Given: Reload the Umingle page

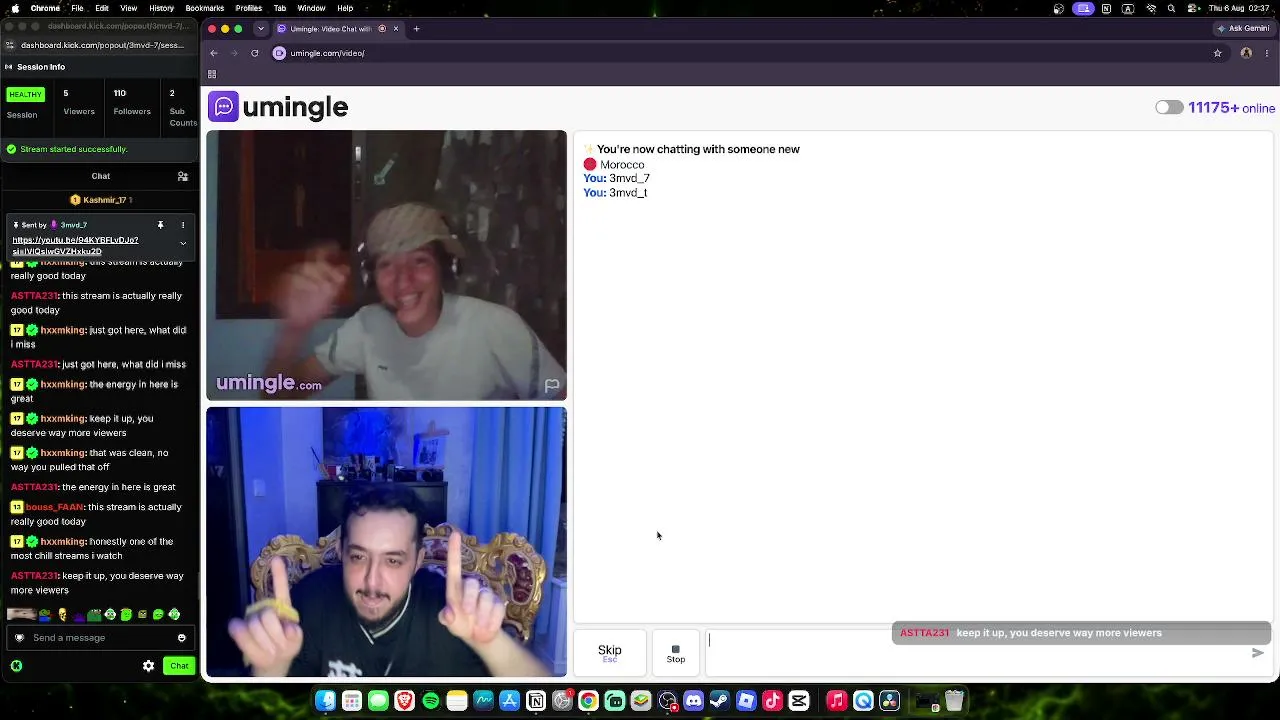Looking at the screenshot, I should [255, 53].
